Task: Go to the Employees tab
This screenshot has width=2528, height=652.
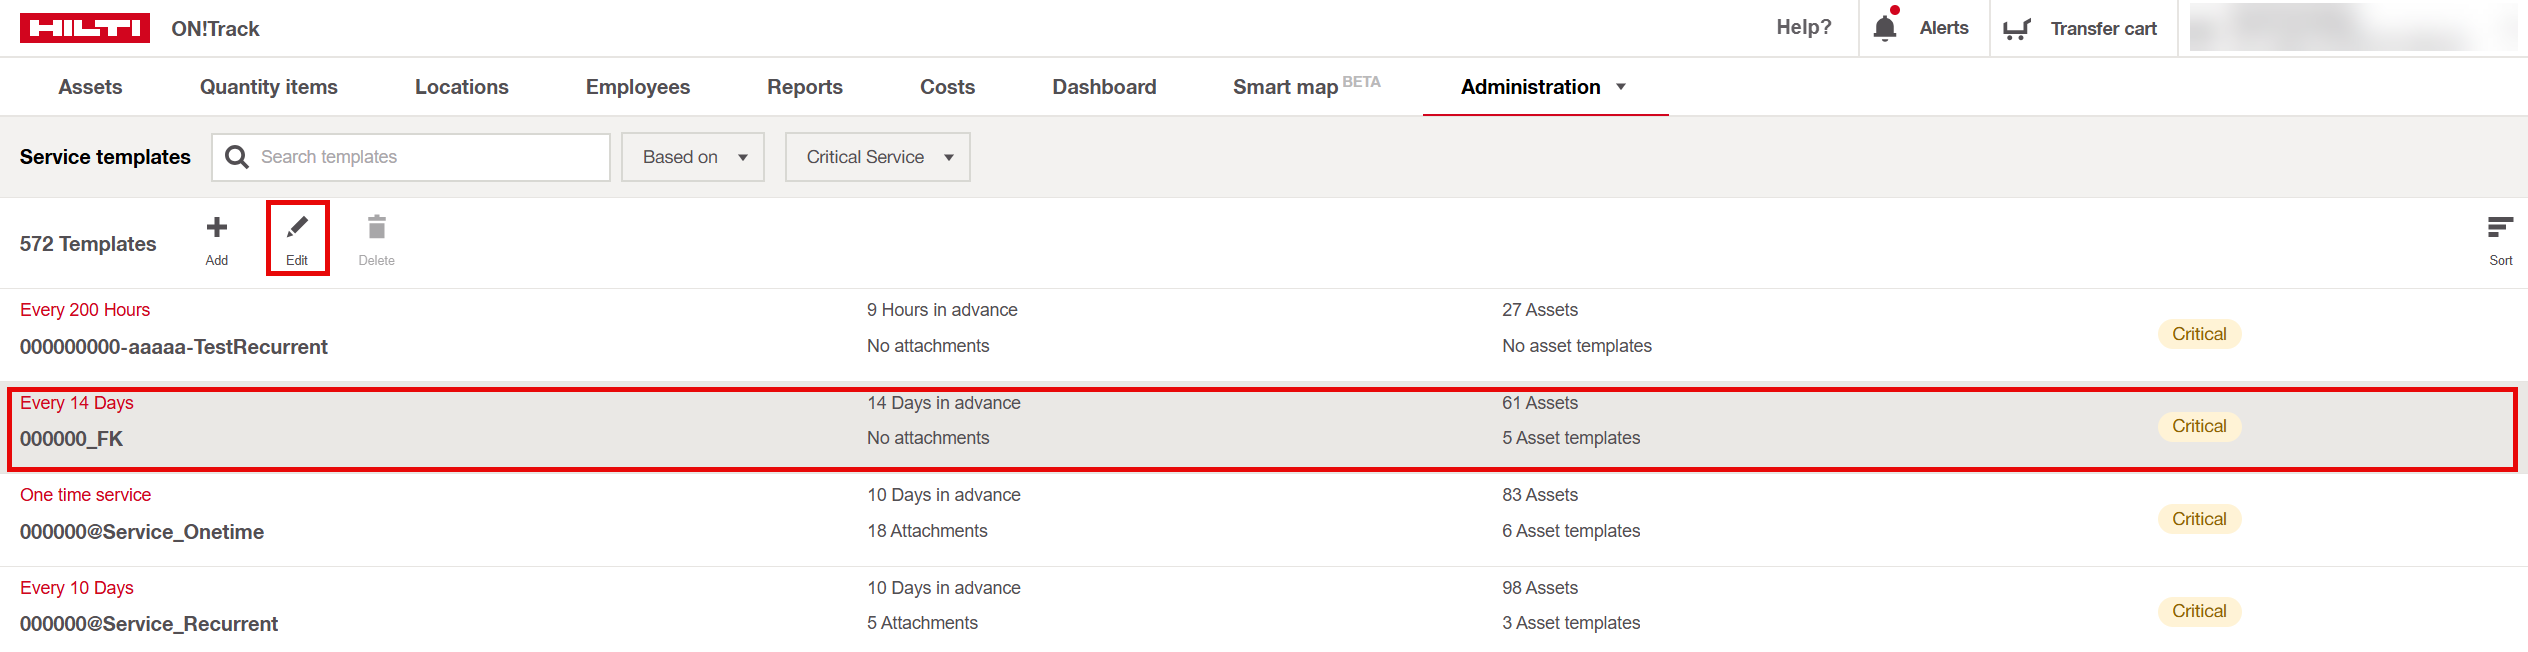Action: pos(637,87)
